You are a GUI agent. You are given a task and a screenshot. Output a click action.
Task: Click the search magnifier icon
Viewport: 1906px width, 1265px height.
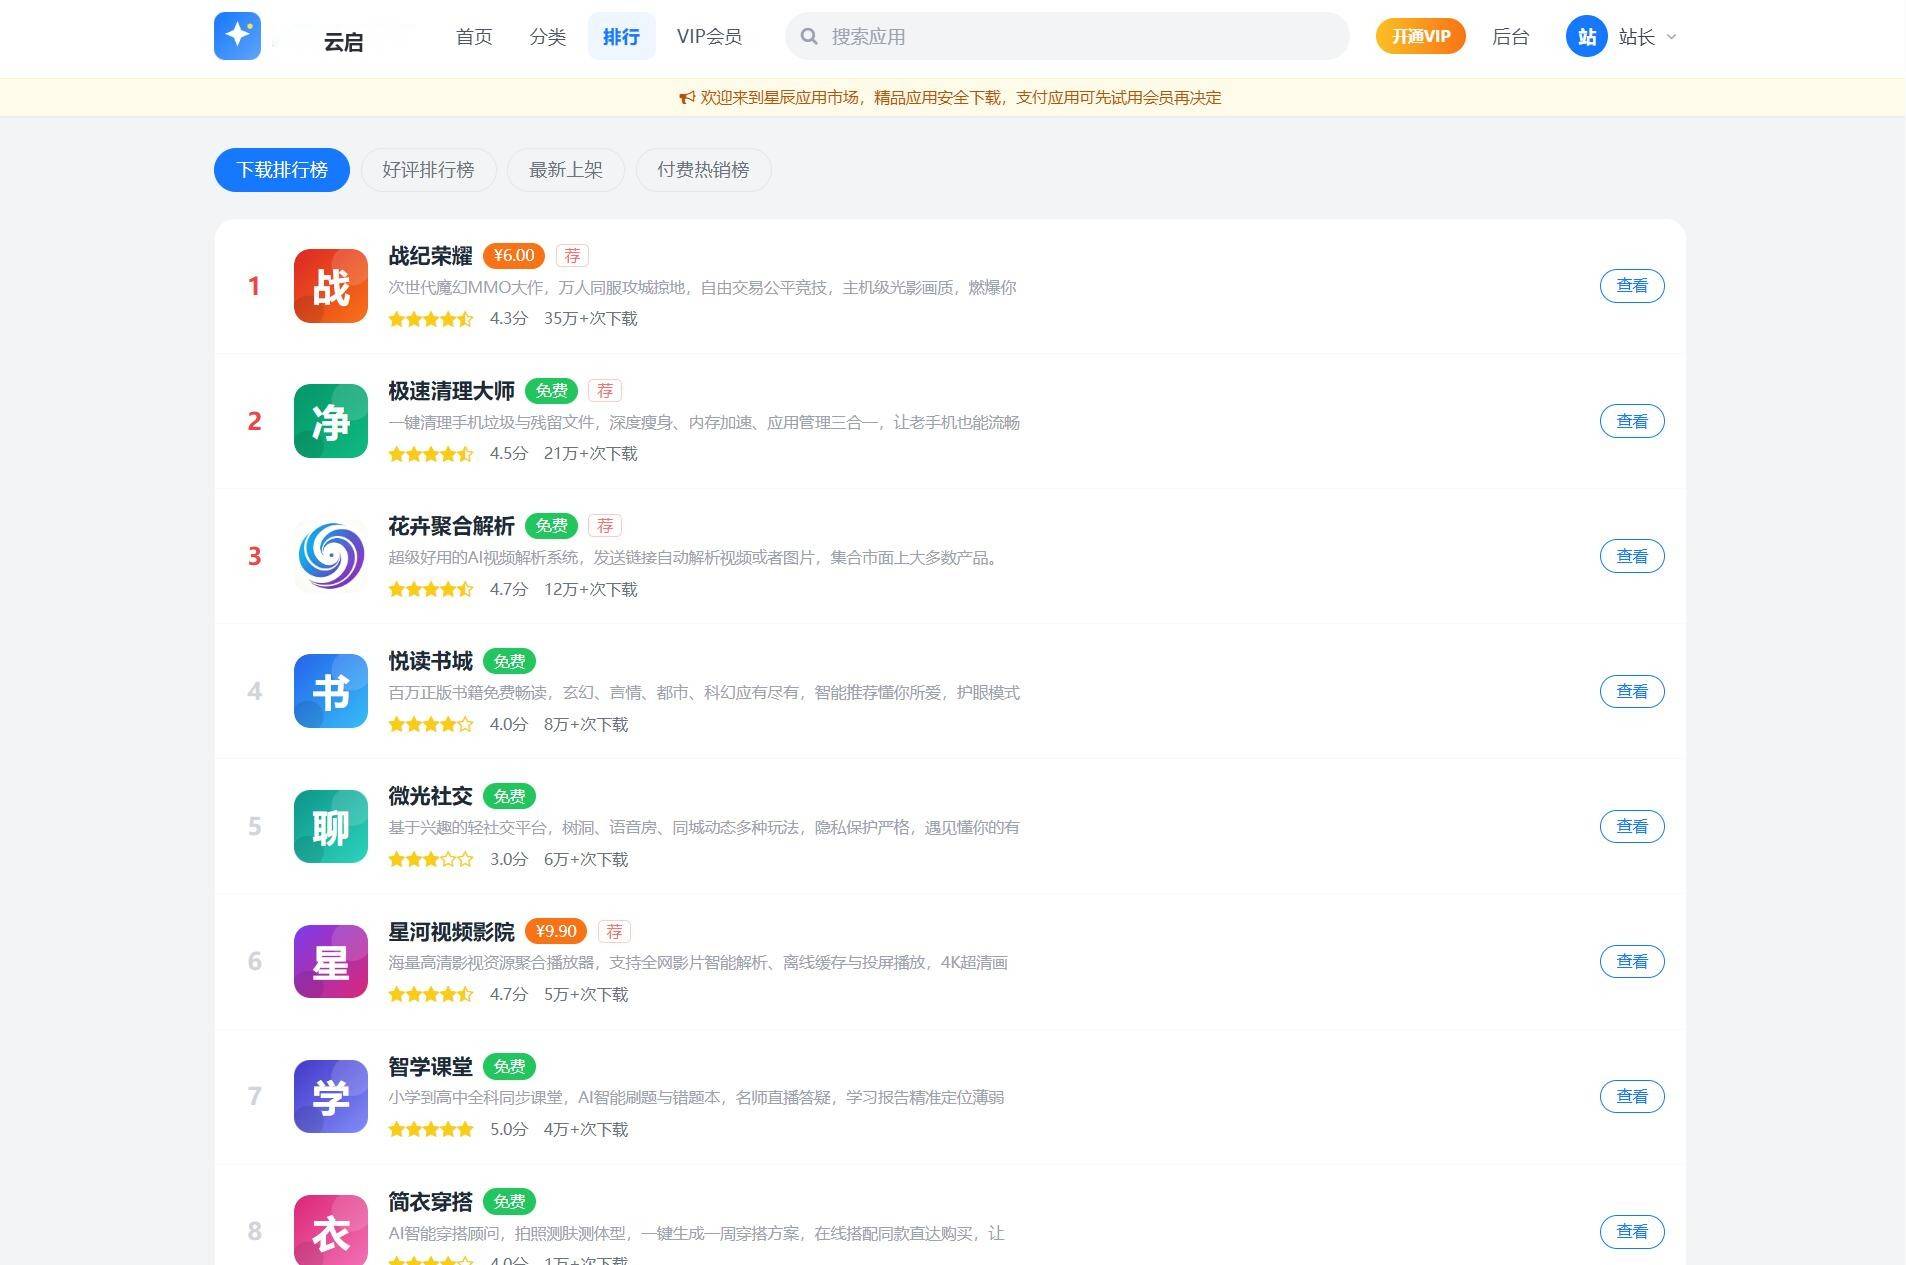tap(810, 37)
